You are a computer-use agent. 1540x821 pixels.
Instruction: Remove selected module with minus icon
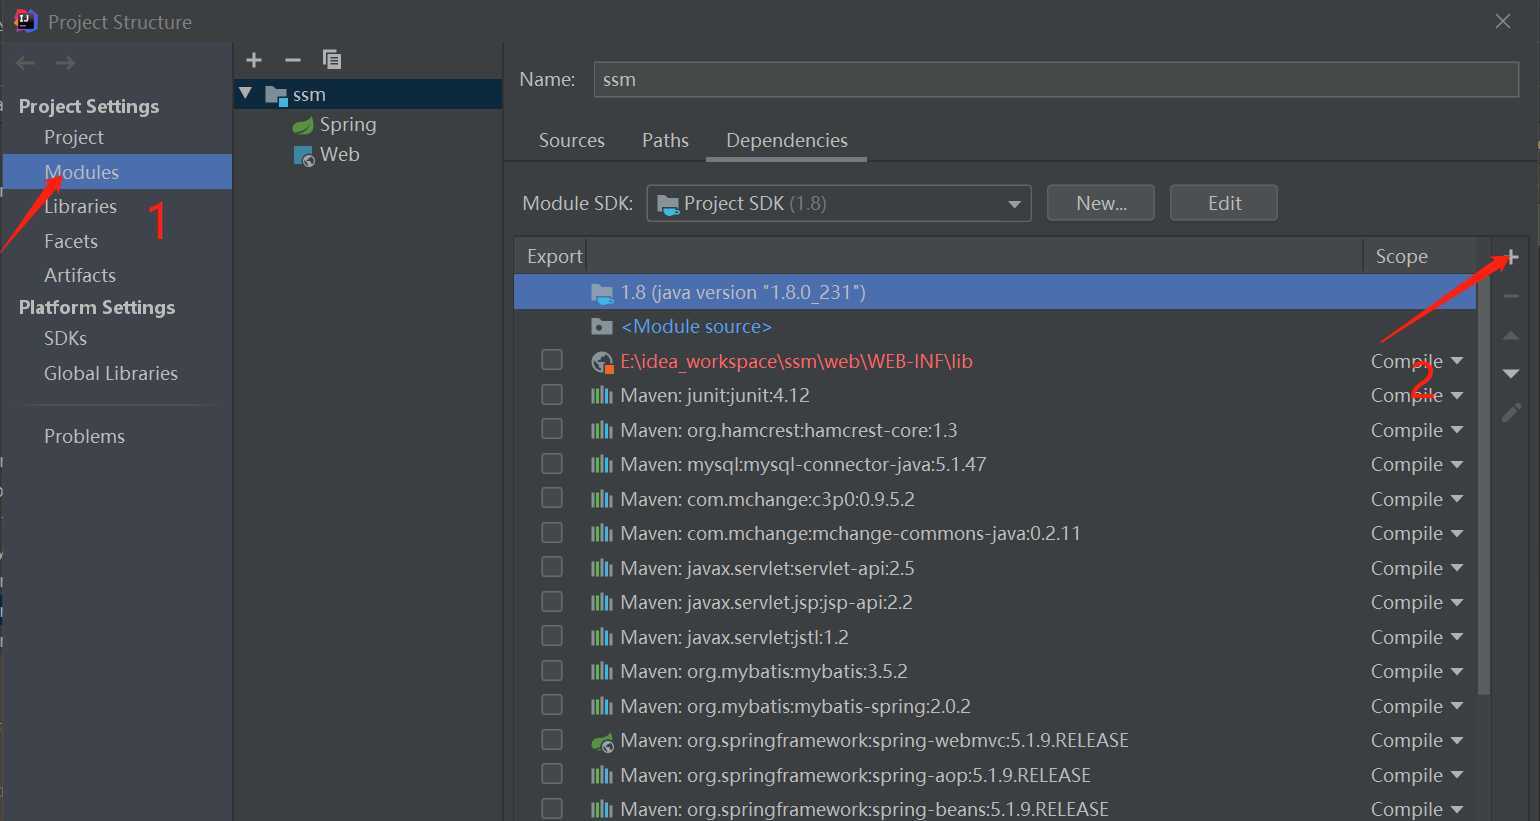[x=293, y=60]
